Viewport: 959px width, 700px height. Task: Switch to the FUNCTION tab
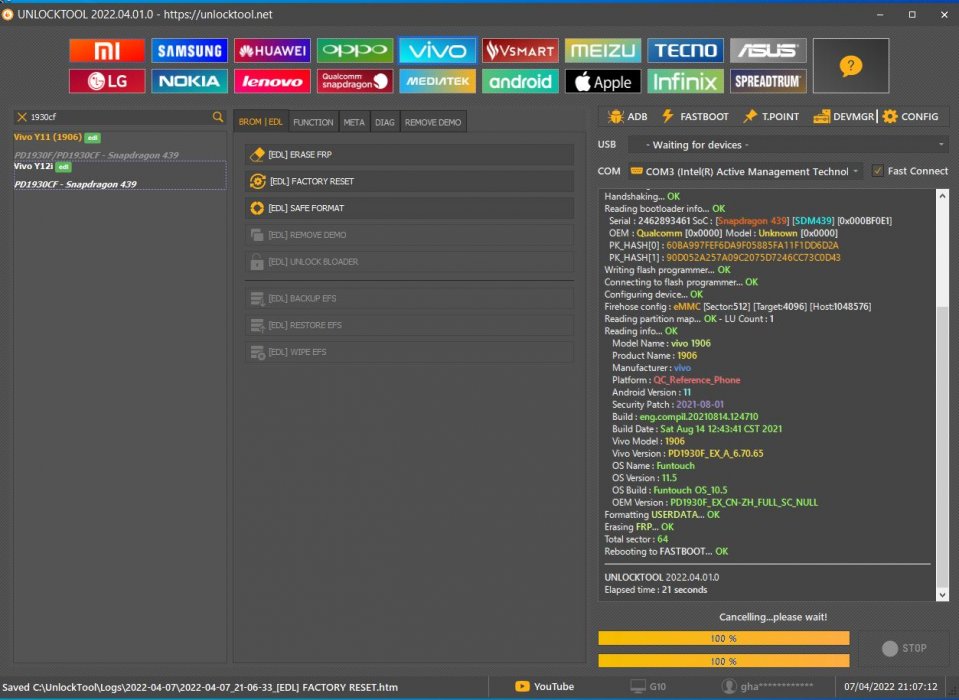tap(313, 122)
